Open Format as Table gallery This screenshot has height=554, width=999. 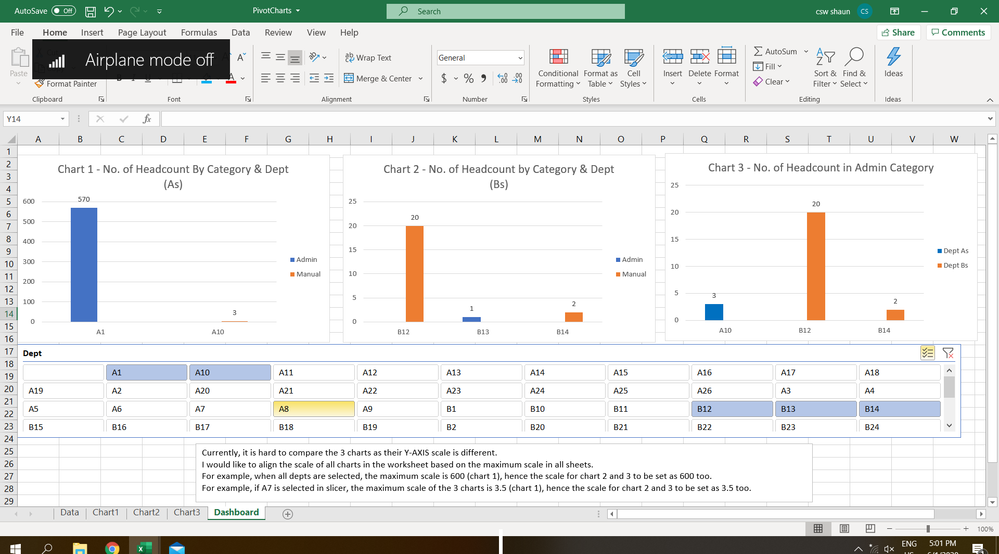coord(601,68)
